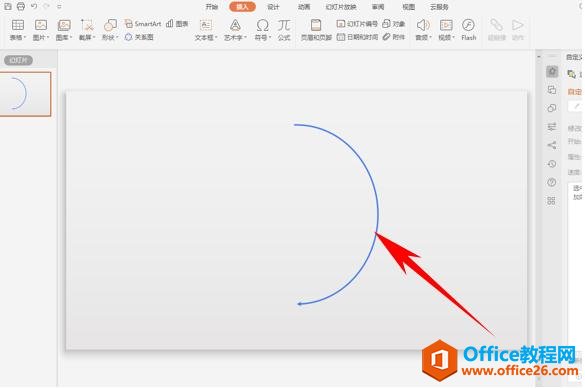Click the 幻灯片 (Slides) panel tab pill
The image size is (585, 388).
(18, 60)
